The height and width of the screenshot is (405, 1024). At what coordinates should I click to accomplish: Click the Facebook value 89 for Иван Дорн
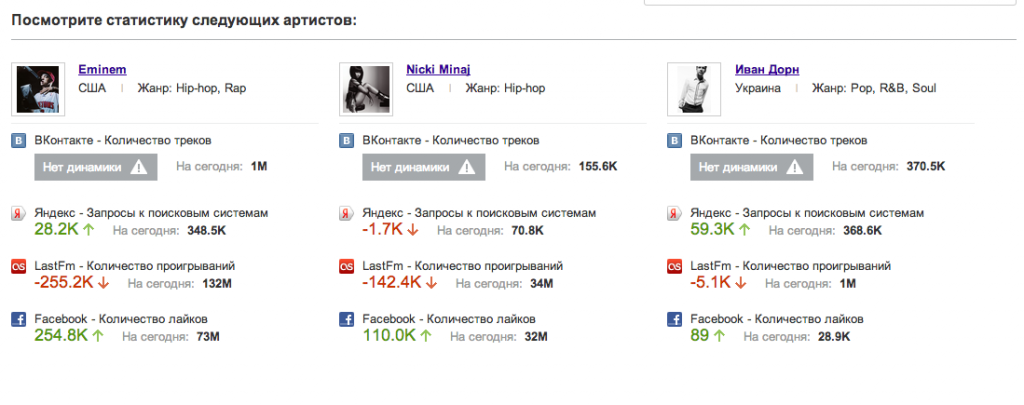(x=699, y=336)
